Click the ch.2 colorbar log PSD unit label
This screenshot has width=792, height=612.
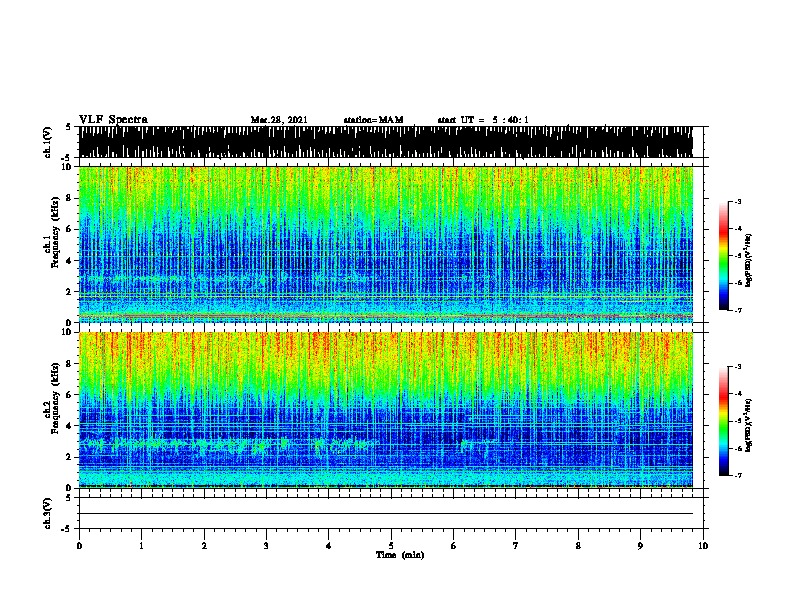click(x=749, y=425)
